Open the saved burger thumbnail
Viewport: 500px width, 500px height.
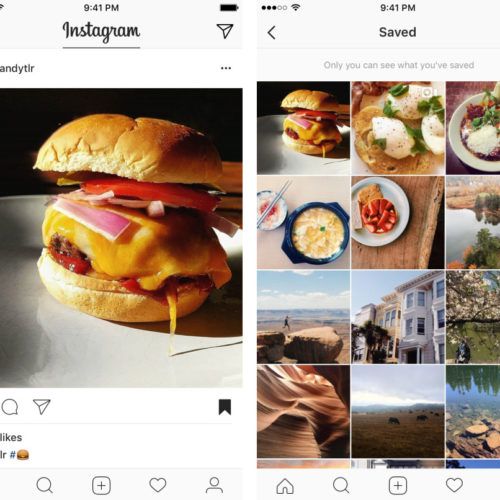303,128
